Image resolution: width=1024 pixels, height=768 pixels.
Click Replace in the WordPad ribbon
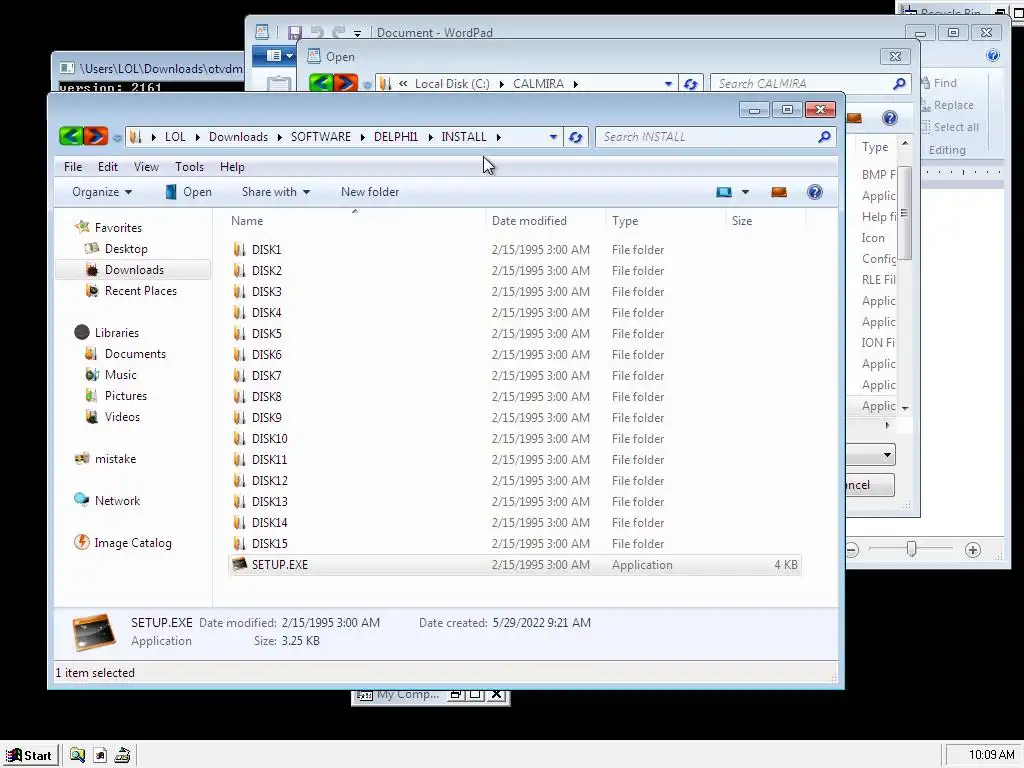[947, 105]
